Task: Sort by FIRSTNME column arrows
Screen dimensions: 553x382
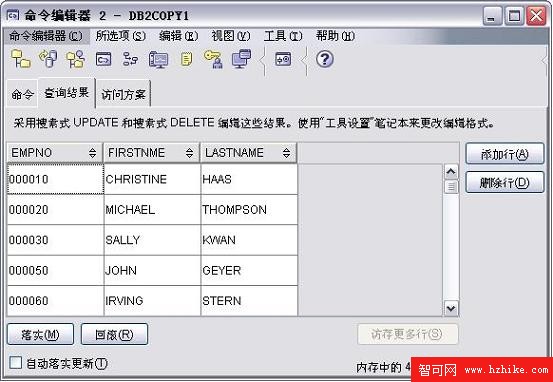Action: (x=189, y=153)
